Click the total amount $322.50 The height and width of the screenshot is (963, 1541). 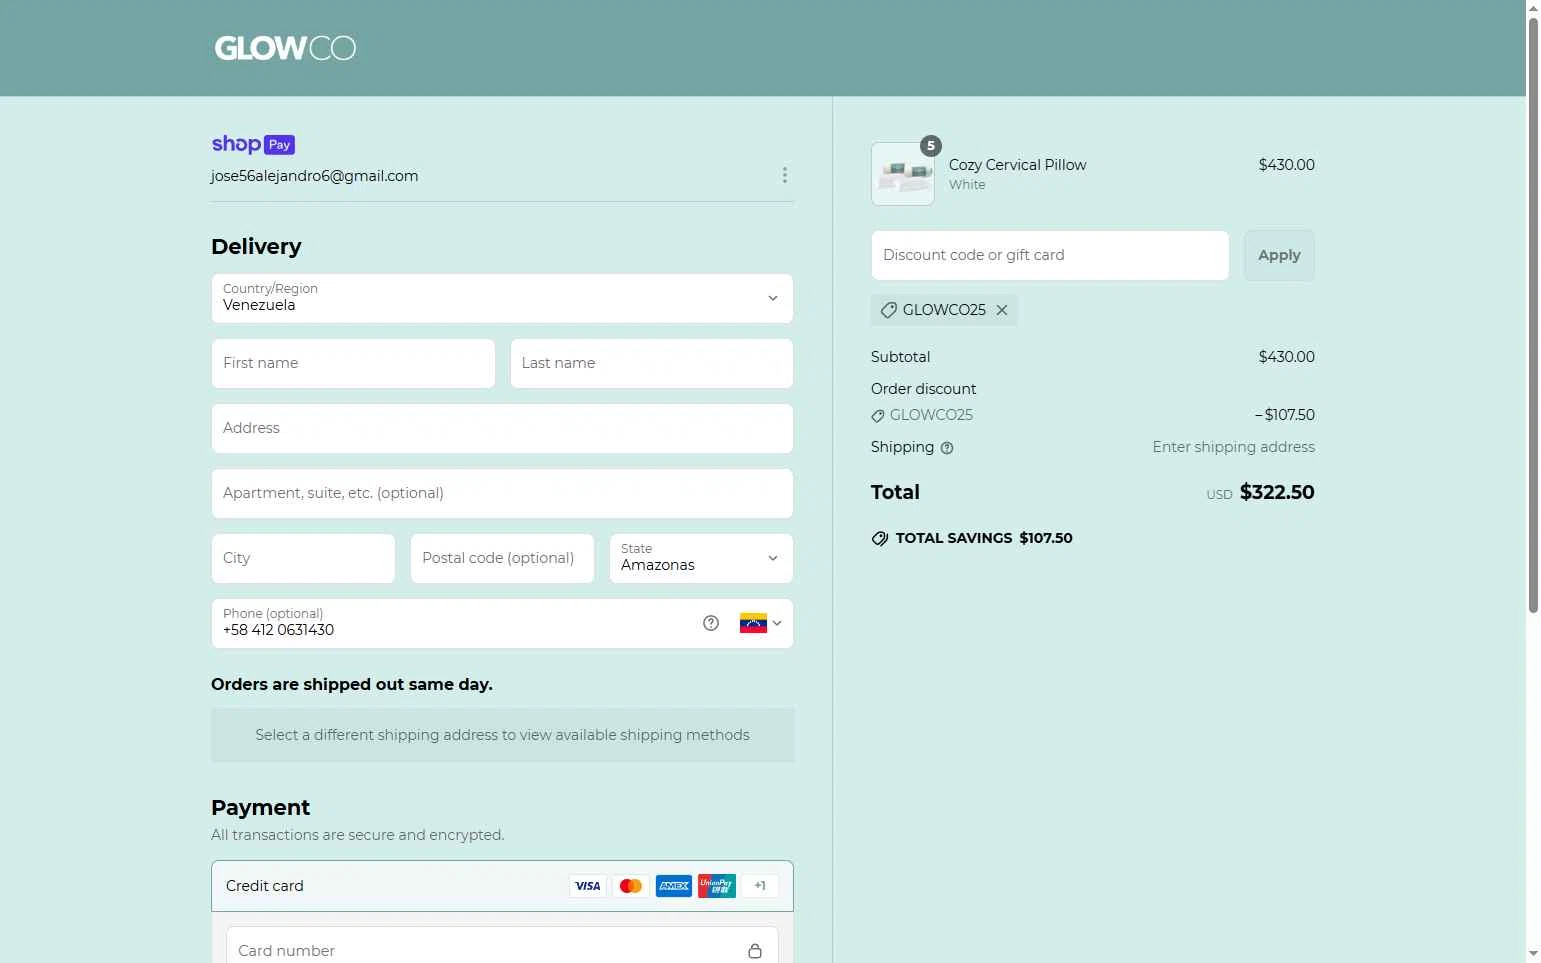pyautogui.click(x=1277, y=492)
